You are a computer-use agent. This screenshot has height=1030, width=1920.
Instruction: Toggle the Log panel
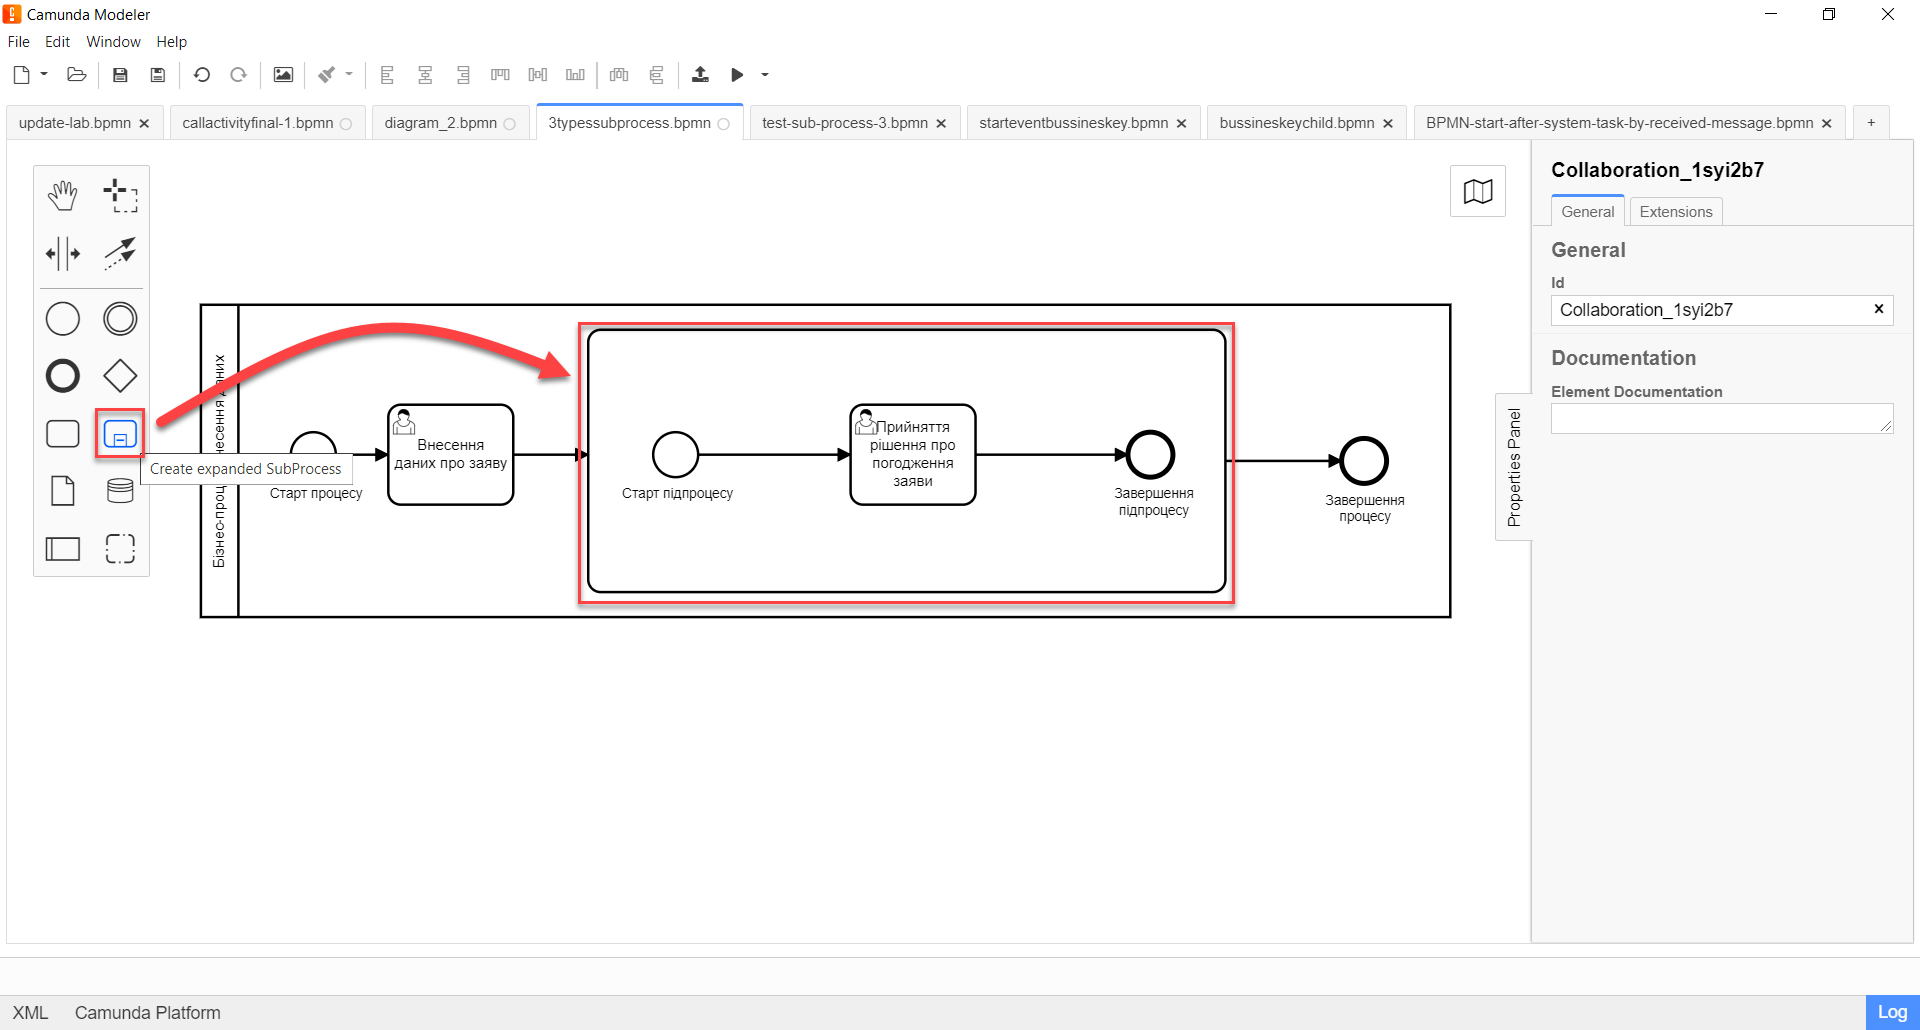click(x=1892, y=1012)
